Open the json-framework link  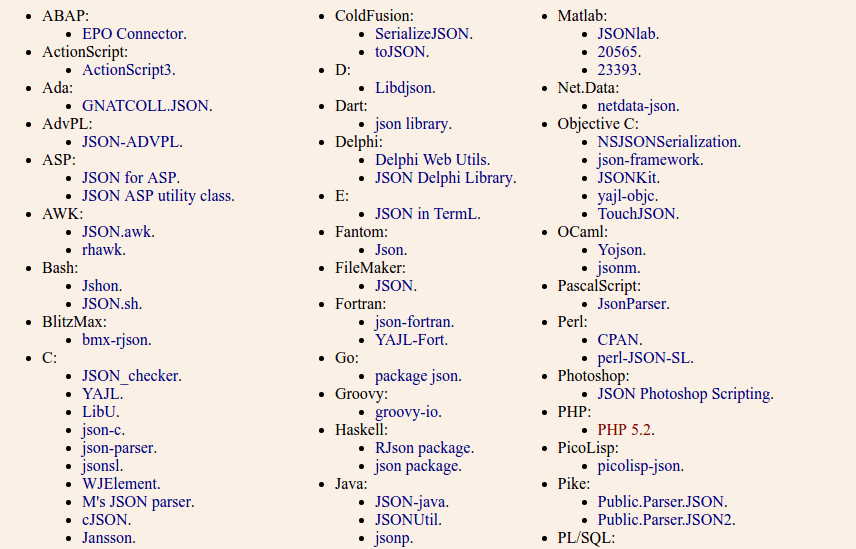tap(649, 160)
